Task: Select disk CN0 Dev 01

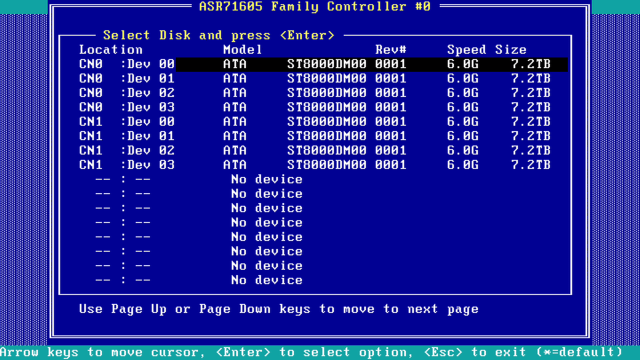Action: (x=315, y=78)
